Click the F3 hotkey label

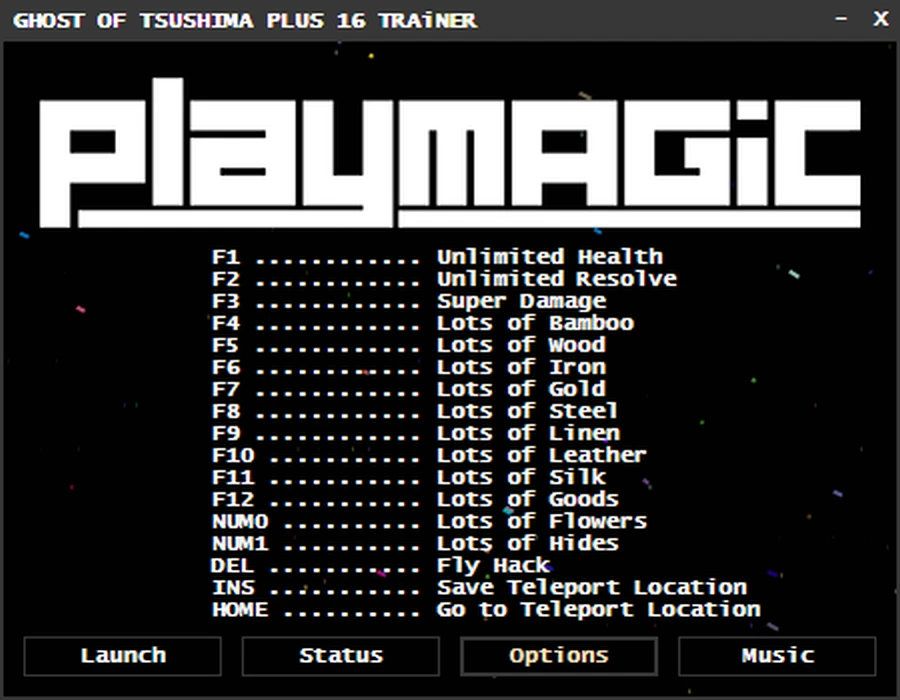click(226, 301)
